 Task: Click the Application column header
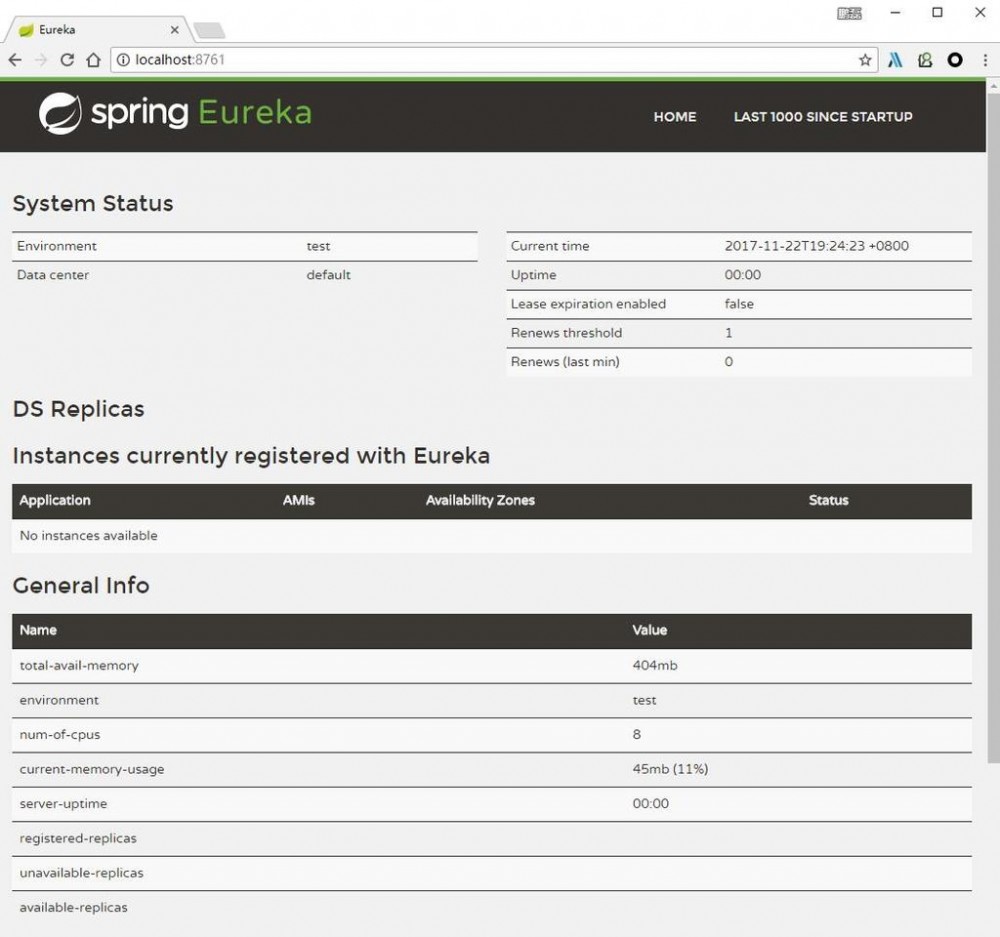(x=55, y=501)
